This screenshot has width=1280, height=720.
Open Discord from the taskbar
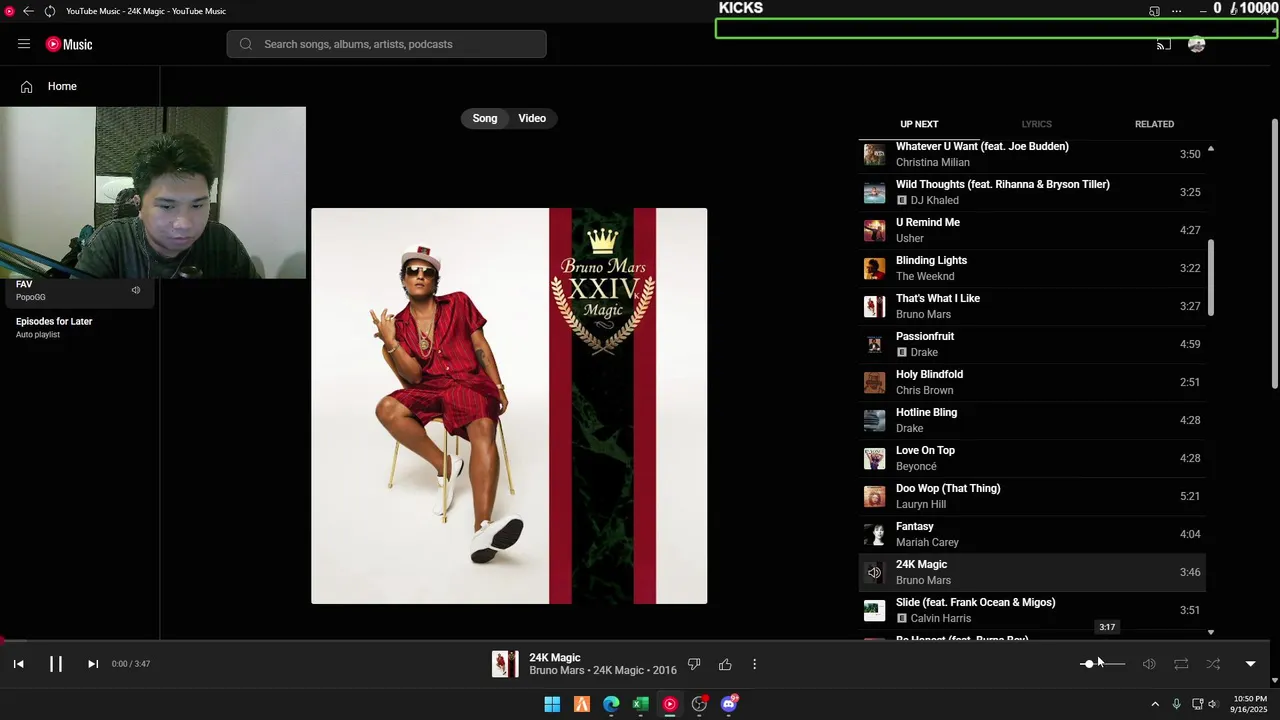click(x=729, y=704)
